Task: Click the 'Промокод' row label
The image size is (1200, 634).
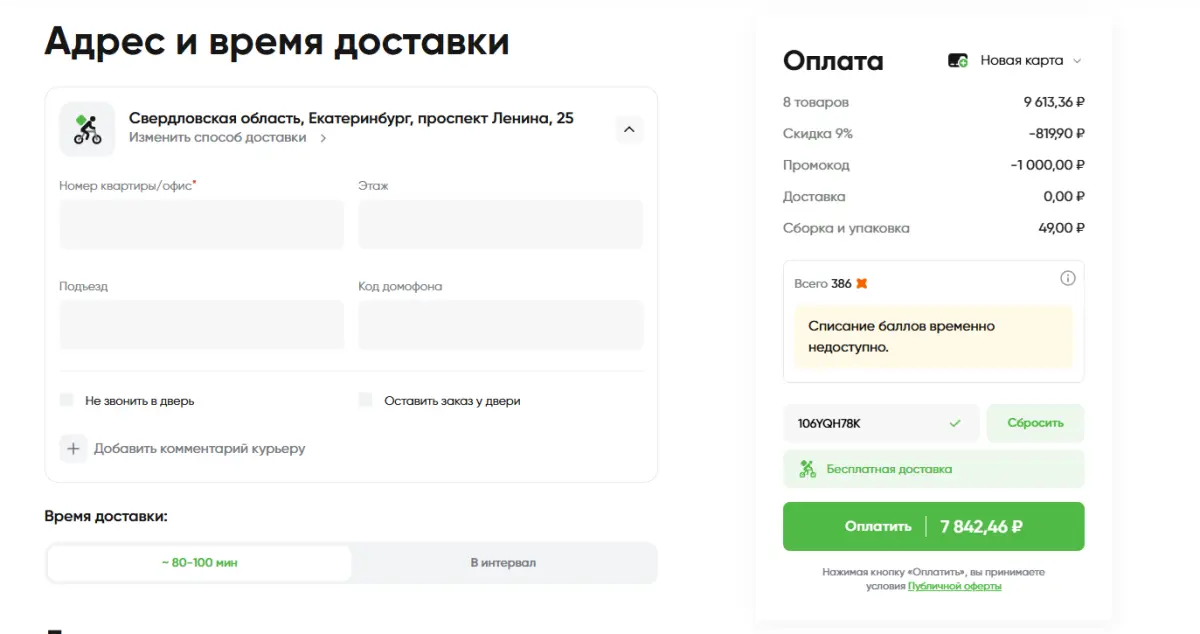Action: (816, 165)
